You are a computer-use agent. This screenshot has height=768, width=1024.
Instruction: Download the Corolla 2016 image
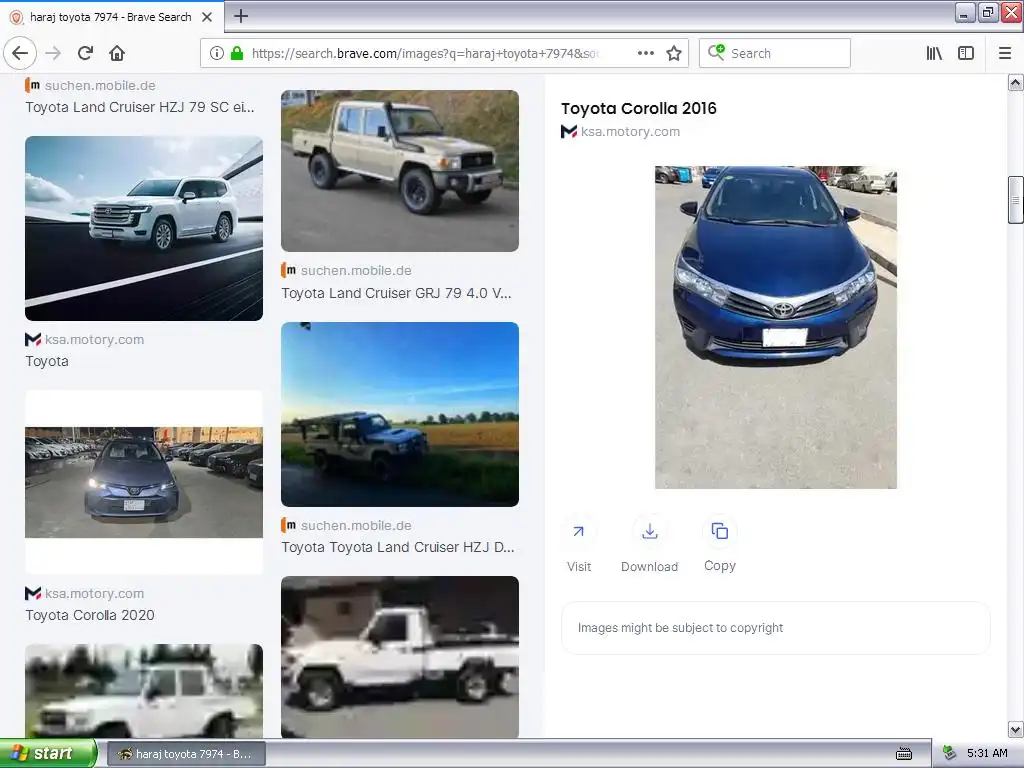point(649,532)
